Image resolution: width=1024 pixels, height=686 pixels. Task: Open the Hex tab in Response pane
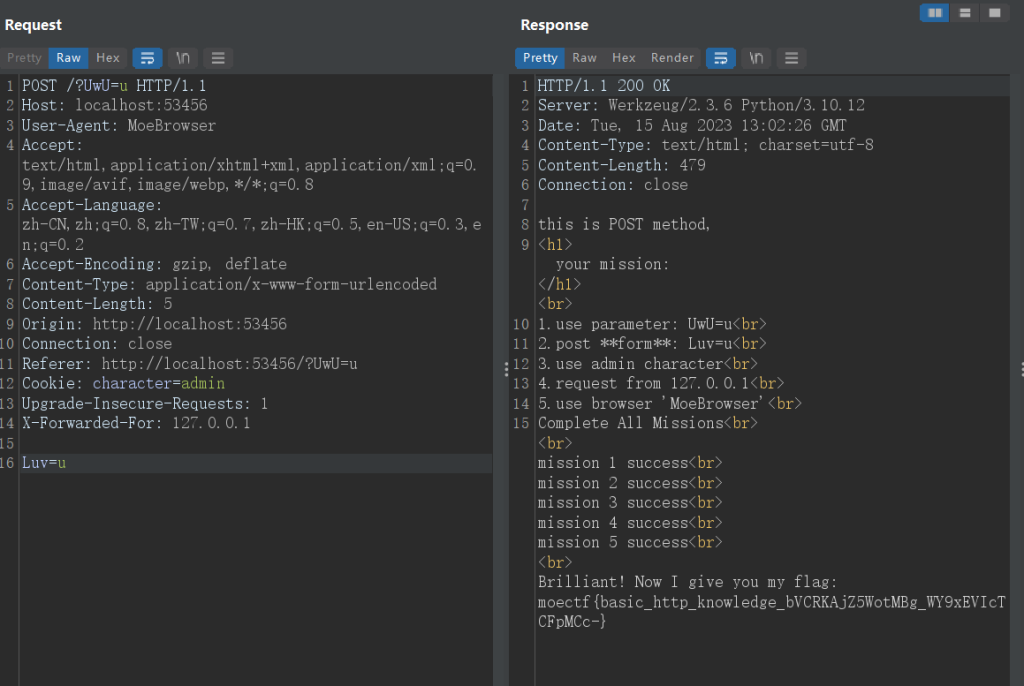pos(624,58)
